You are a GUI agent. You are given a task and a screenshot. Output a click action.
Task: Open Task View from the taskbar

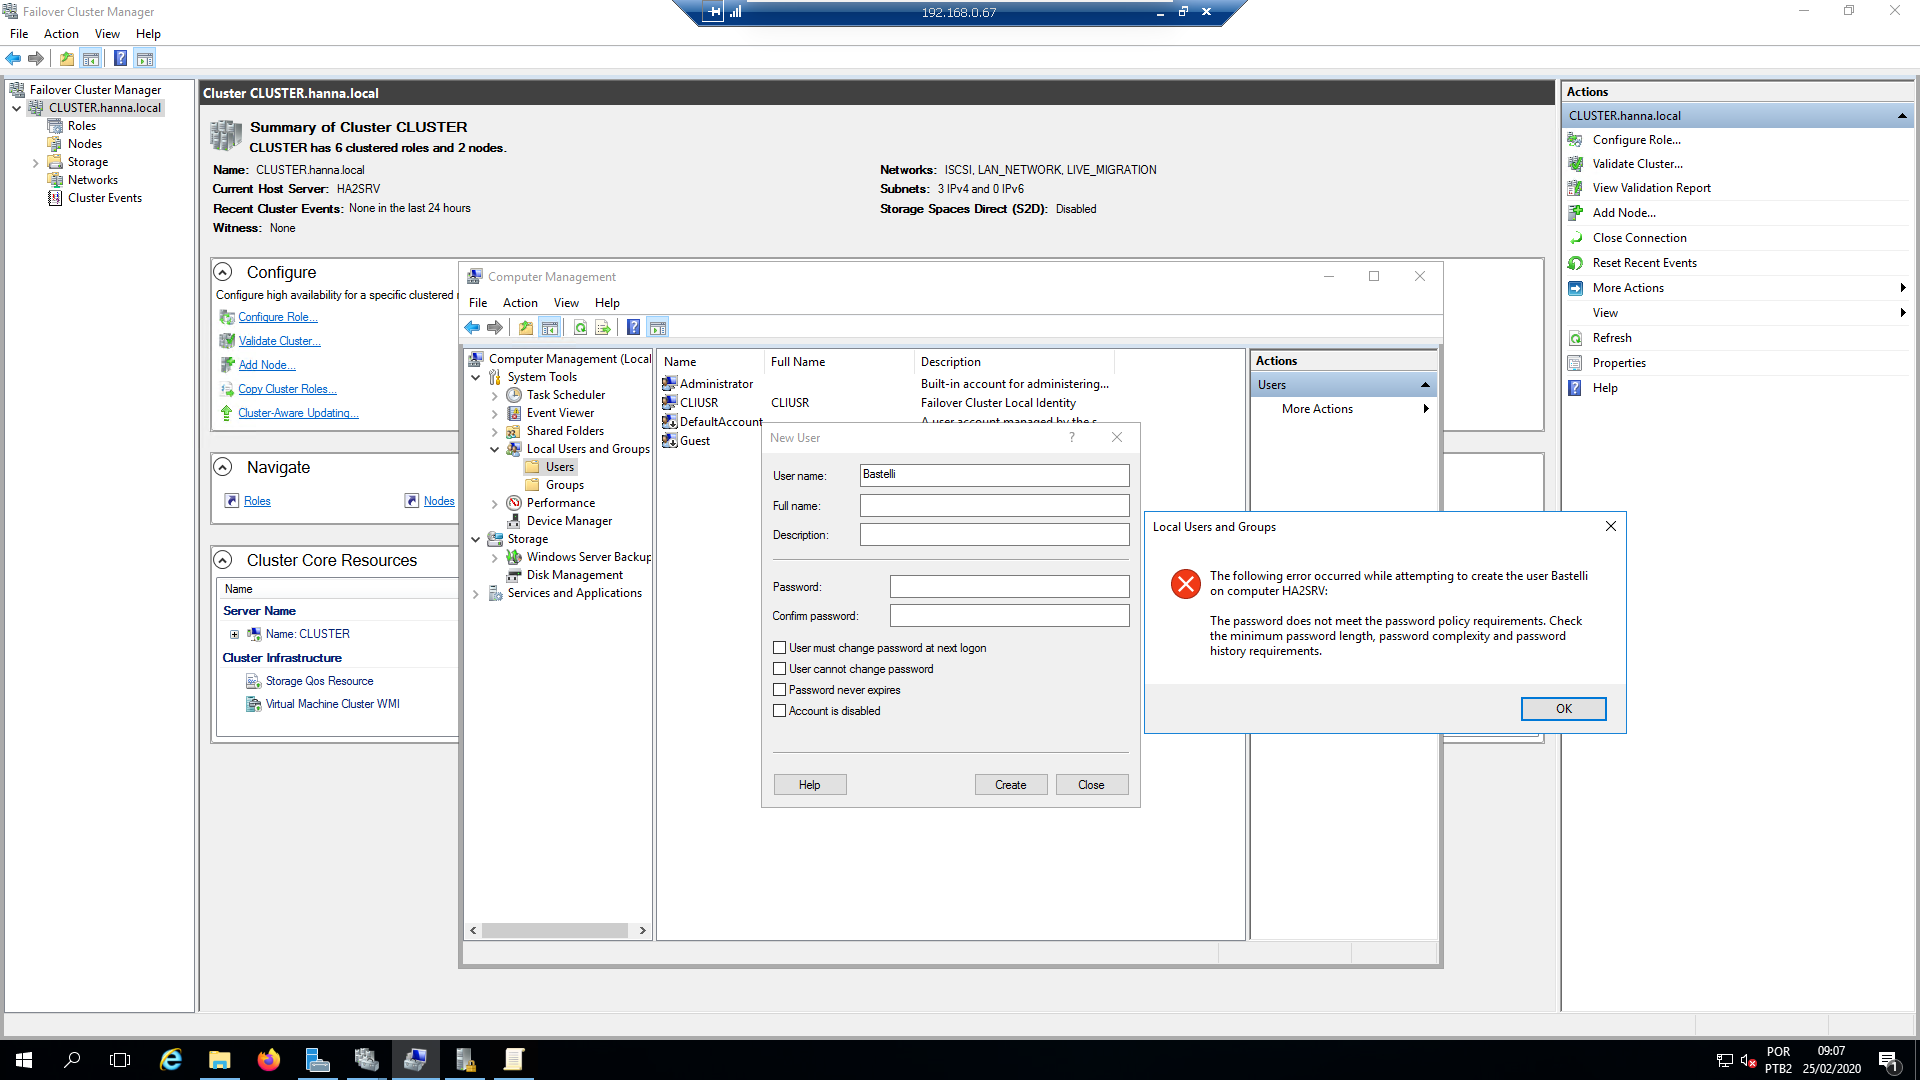120,1060
